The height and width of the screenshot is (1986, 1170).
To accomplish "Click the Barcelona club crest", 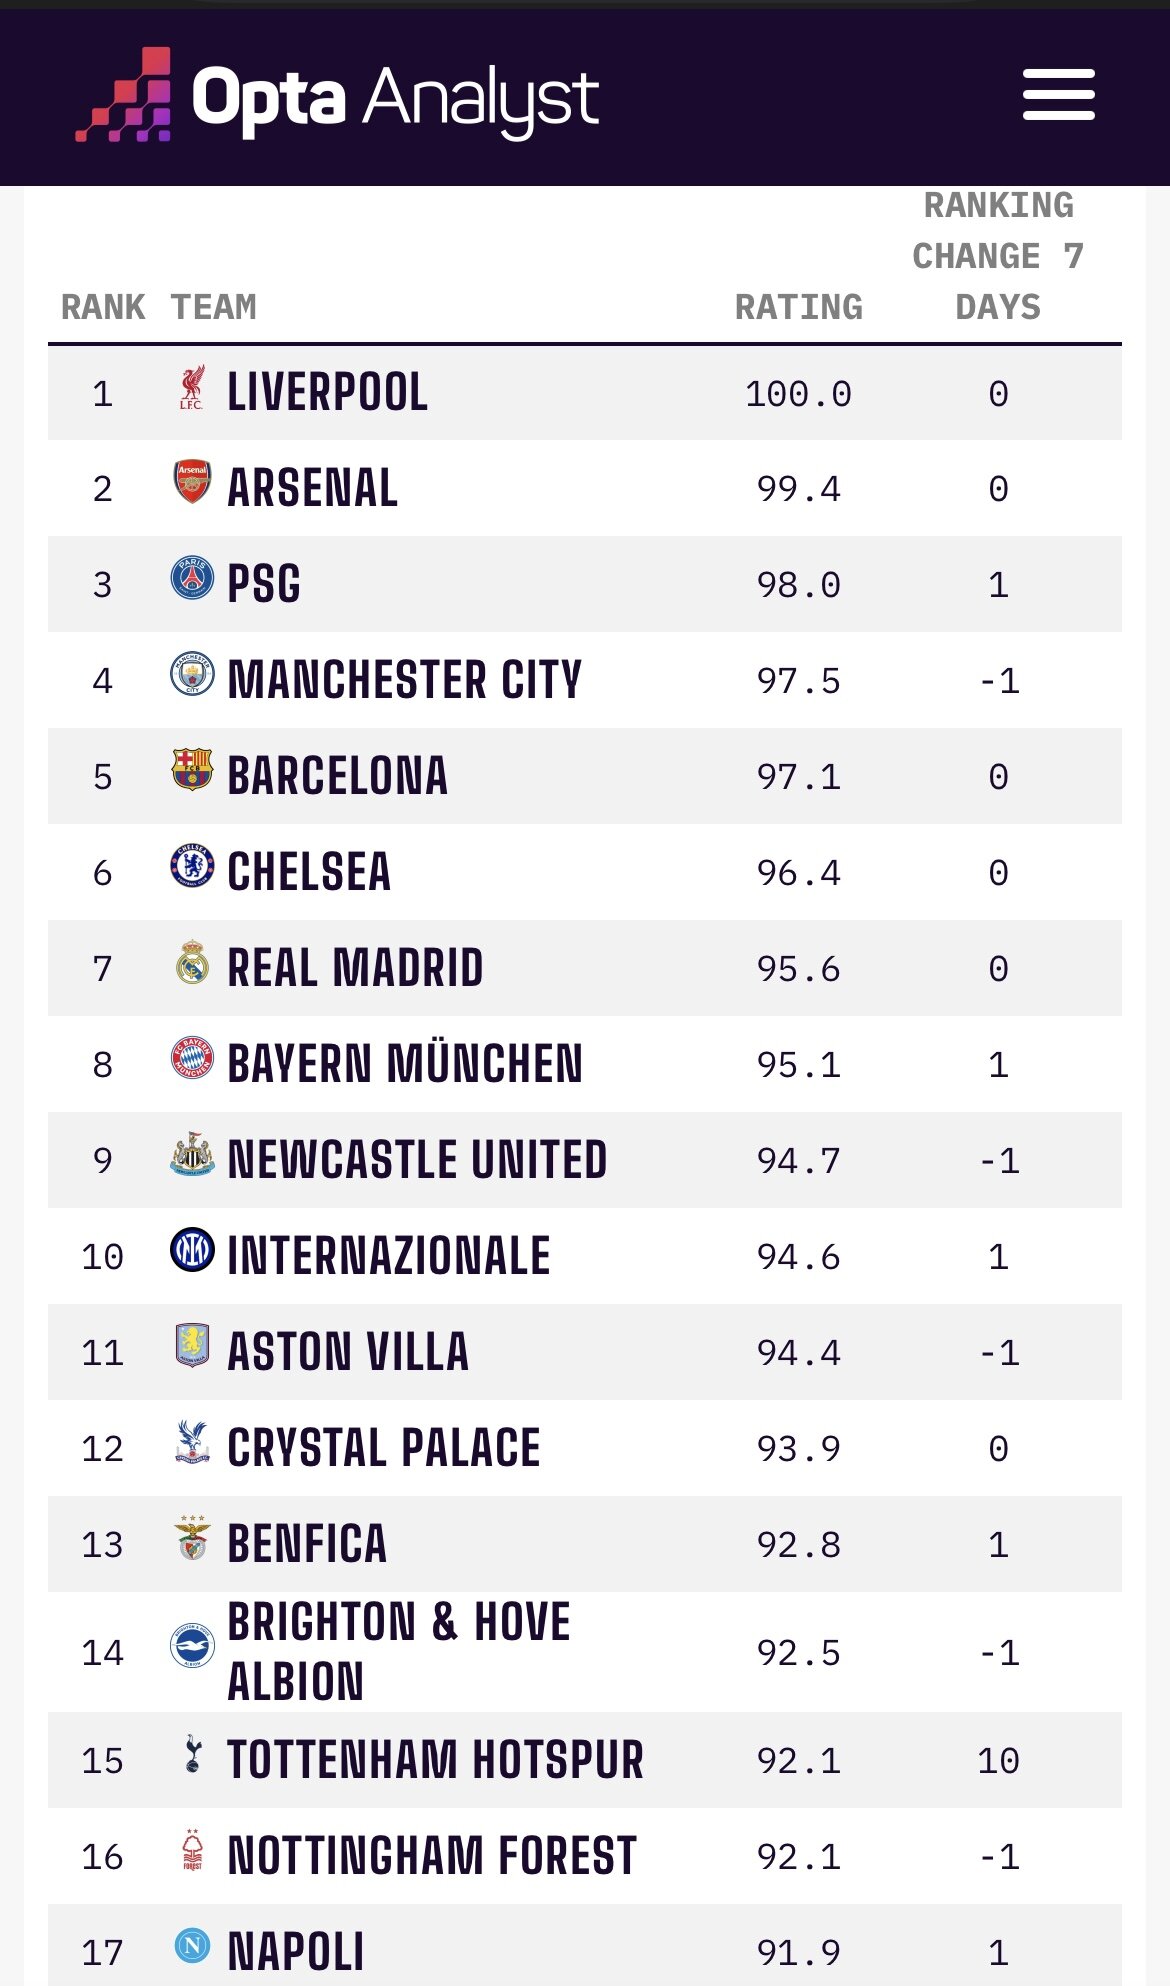I will click(x=192, y=770).
